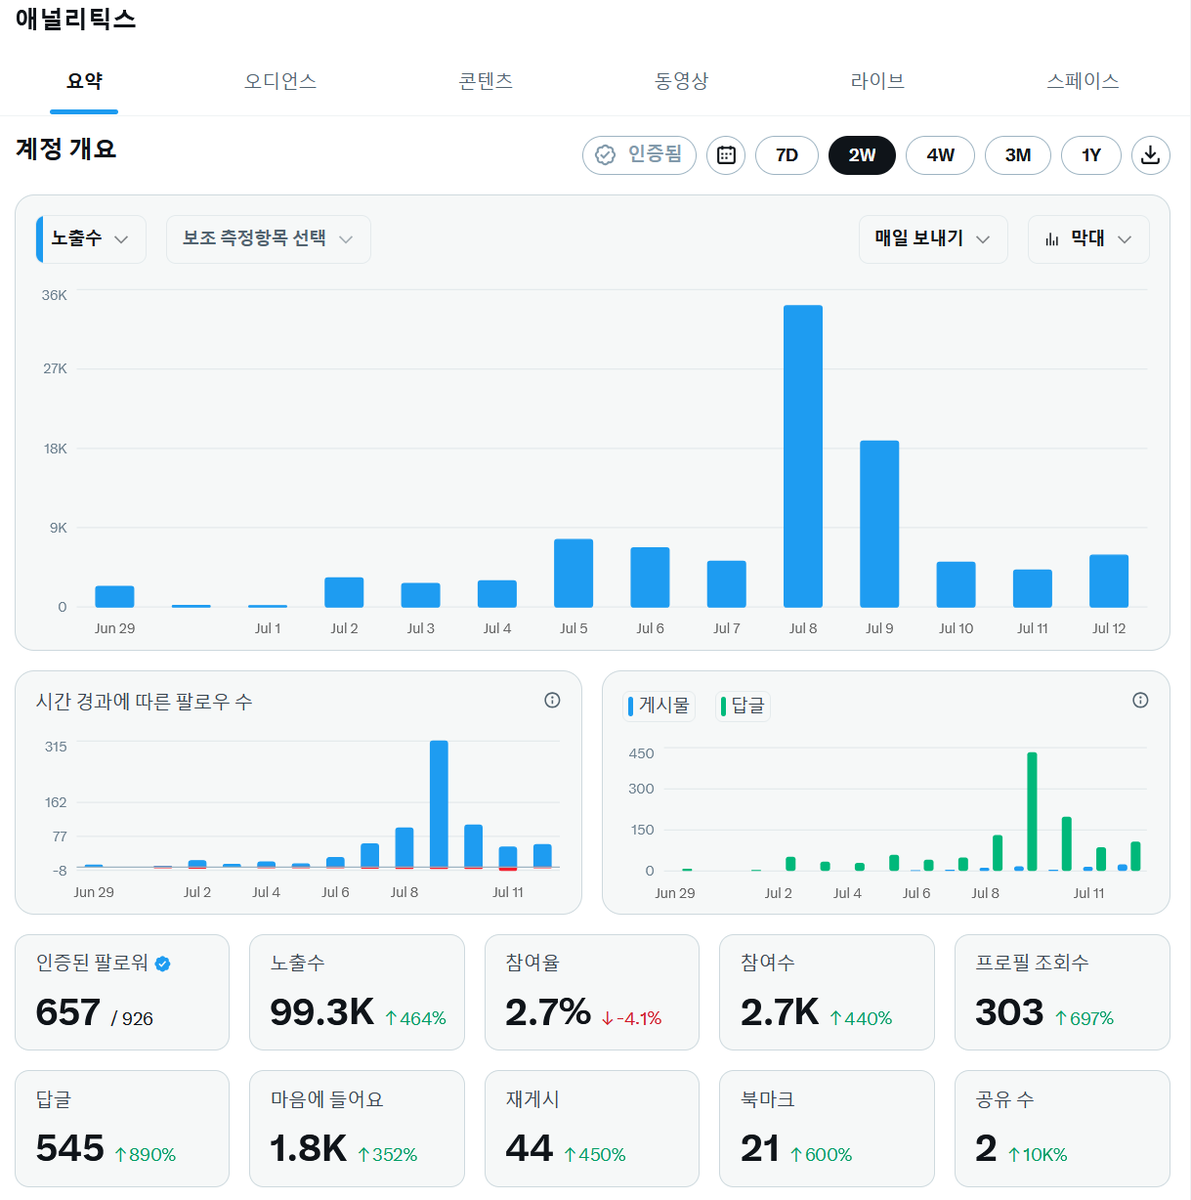The height and width of the screenshot is (1200, 1191).
Task: Toggle 게시물 series in the legend
Action: 659,706
